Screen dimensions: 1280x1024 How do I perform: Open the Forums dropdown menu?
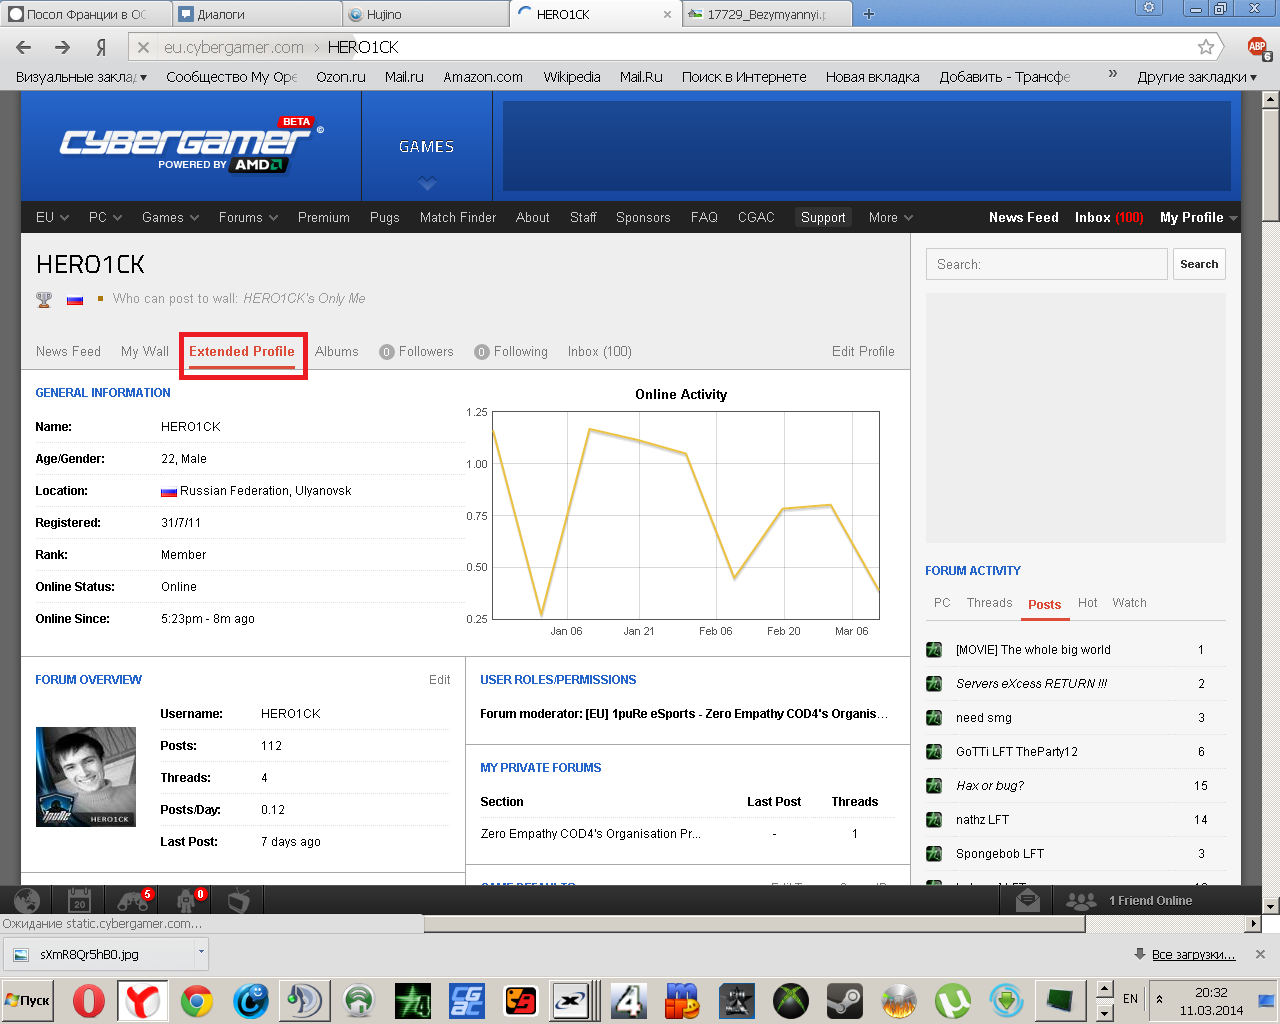pyautogui.click(x=248, y=218)
